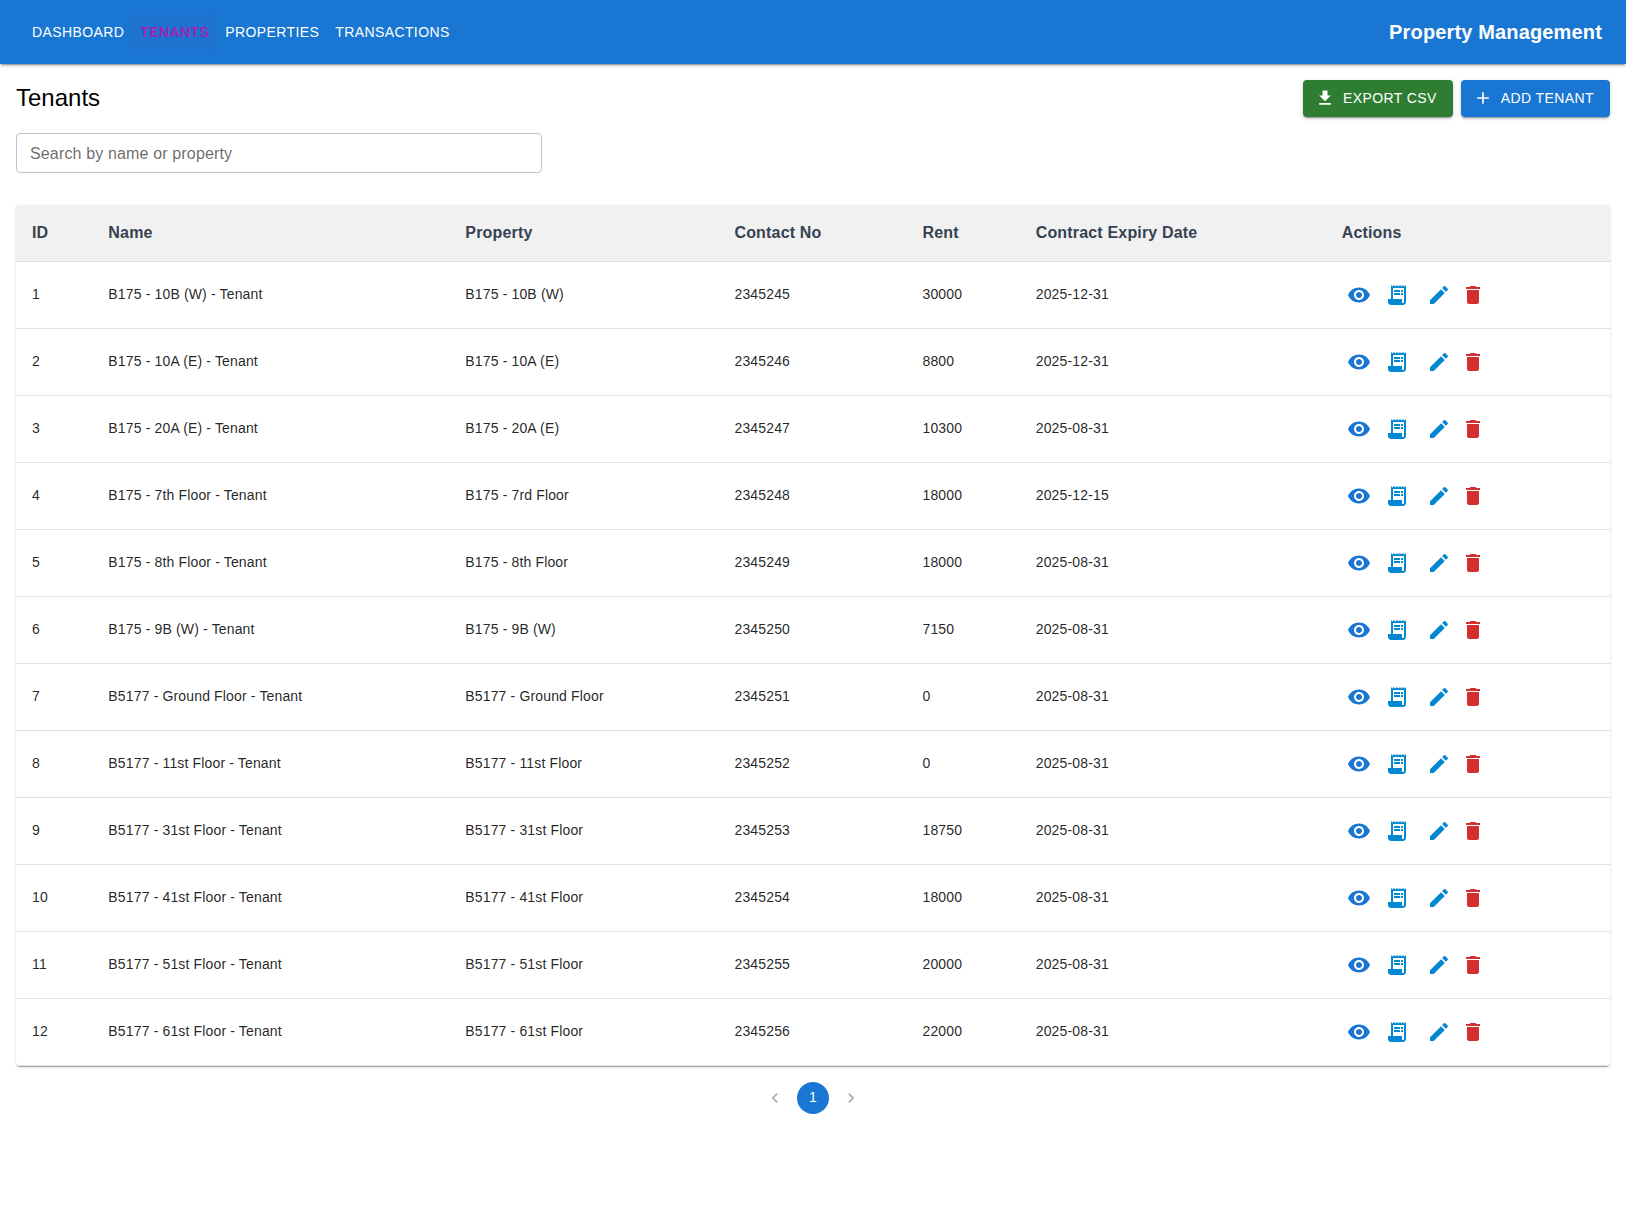Click the plus icon on Add Tenant
This screenshot has height=1223, width=1626.
coord(1481,98)
